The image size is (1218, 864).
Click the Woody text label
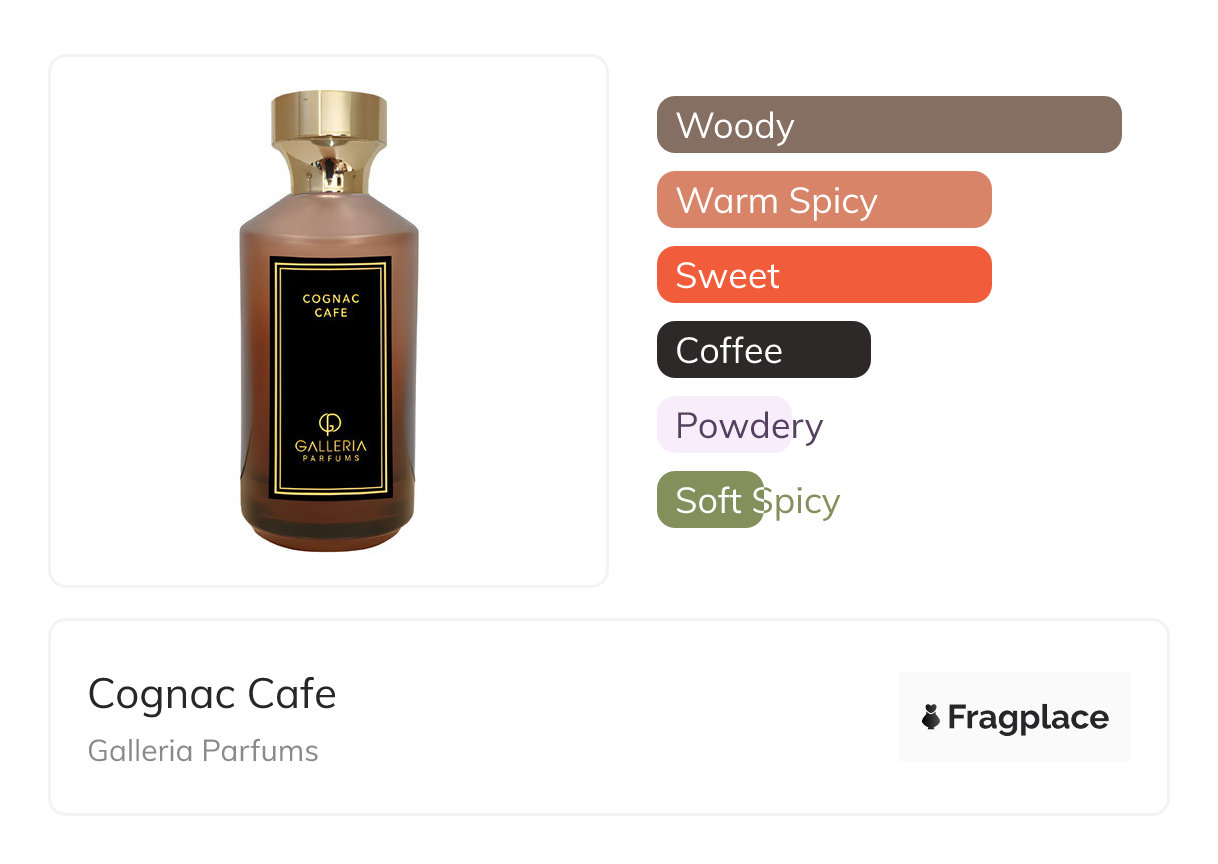tap(735, 126)
